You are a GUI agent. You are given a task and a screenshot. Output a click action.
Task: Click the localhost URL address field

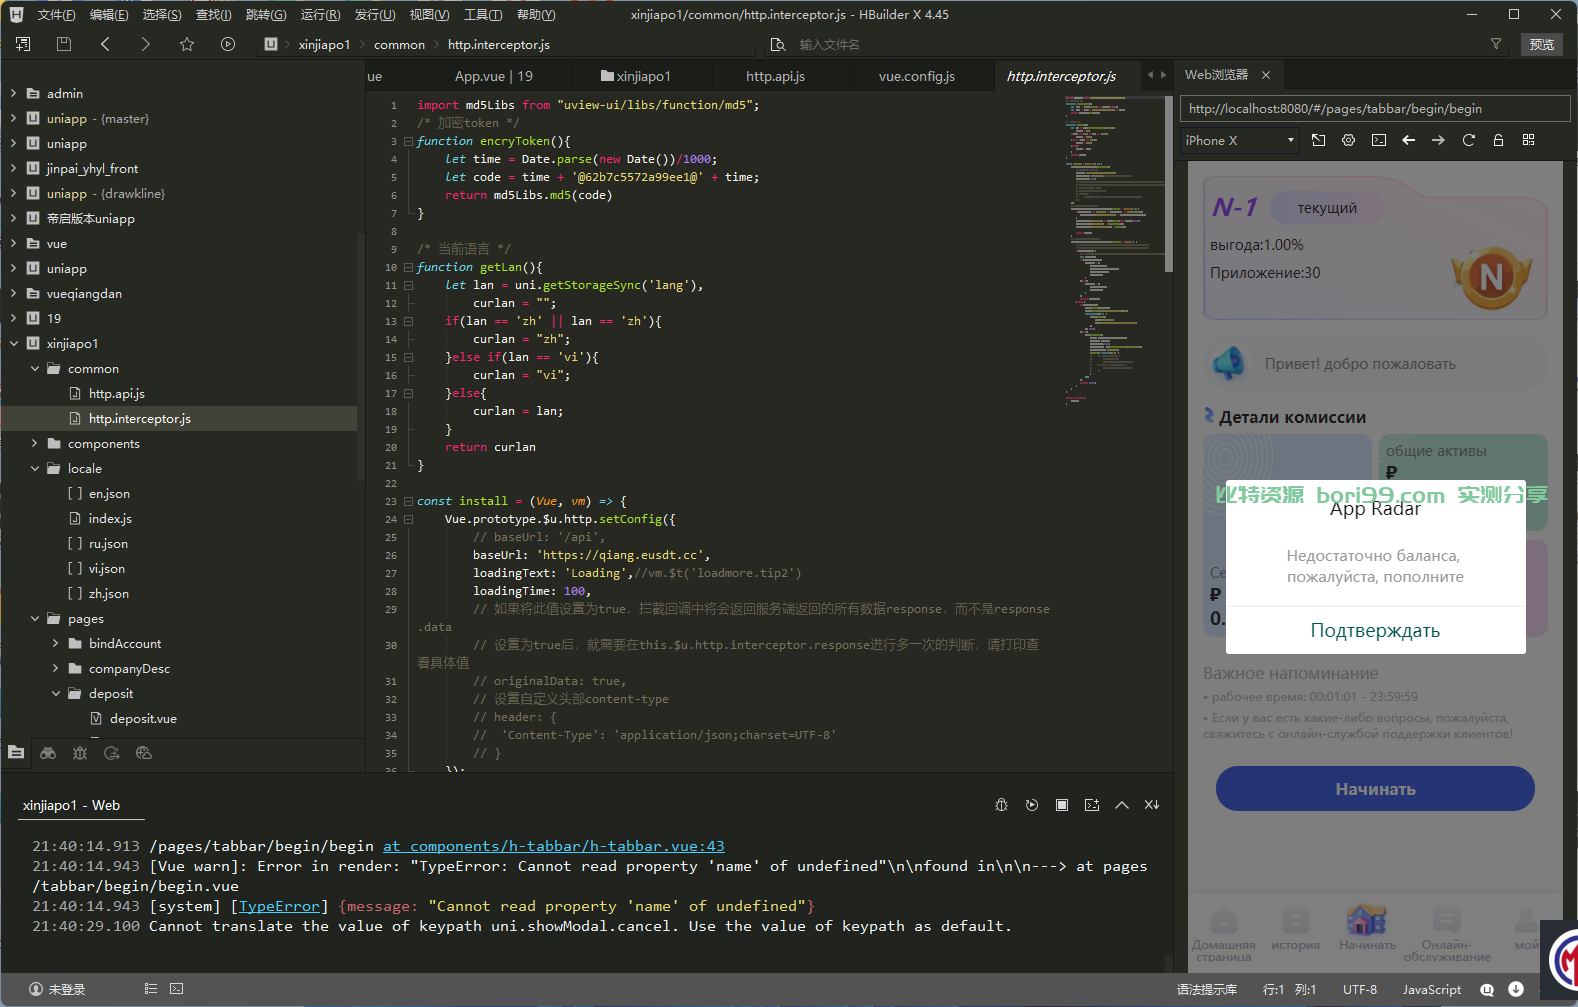(1375, 108)
